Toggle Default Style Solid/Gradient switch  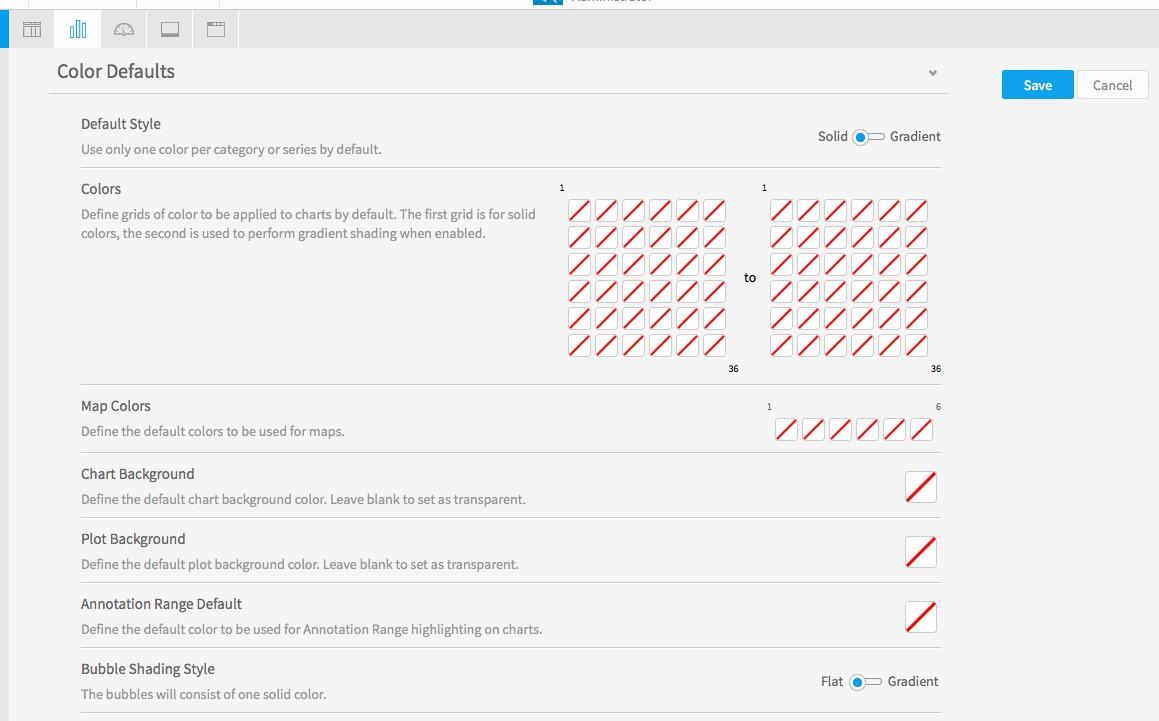tap(869, 137)
